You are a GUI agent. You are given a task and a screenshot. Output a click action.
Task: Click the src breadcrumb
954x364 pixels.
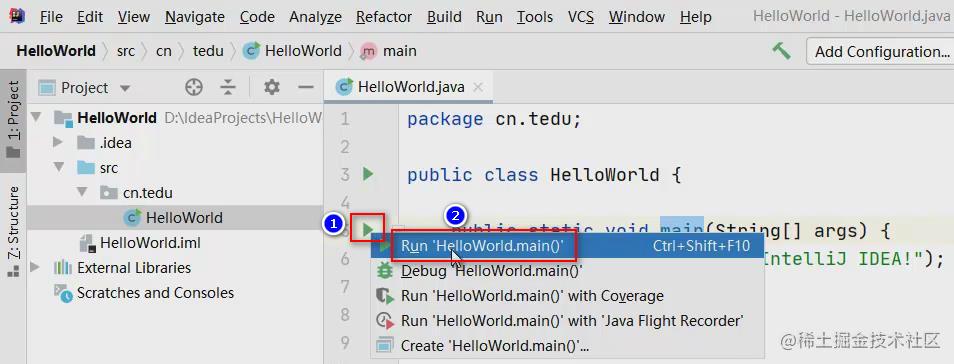[126, 51]
